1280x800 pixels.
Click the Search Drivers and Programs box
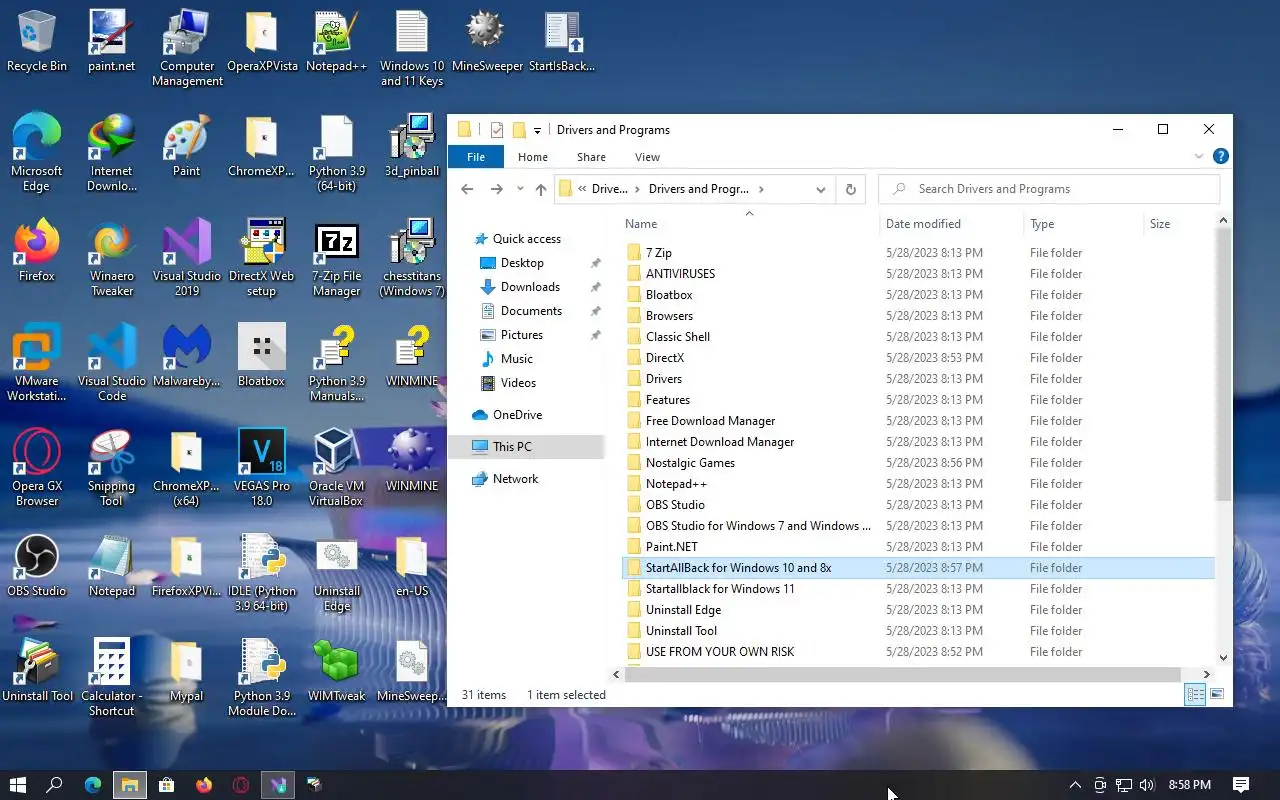pyautogui.click(x=1049, y=189)
